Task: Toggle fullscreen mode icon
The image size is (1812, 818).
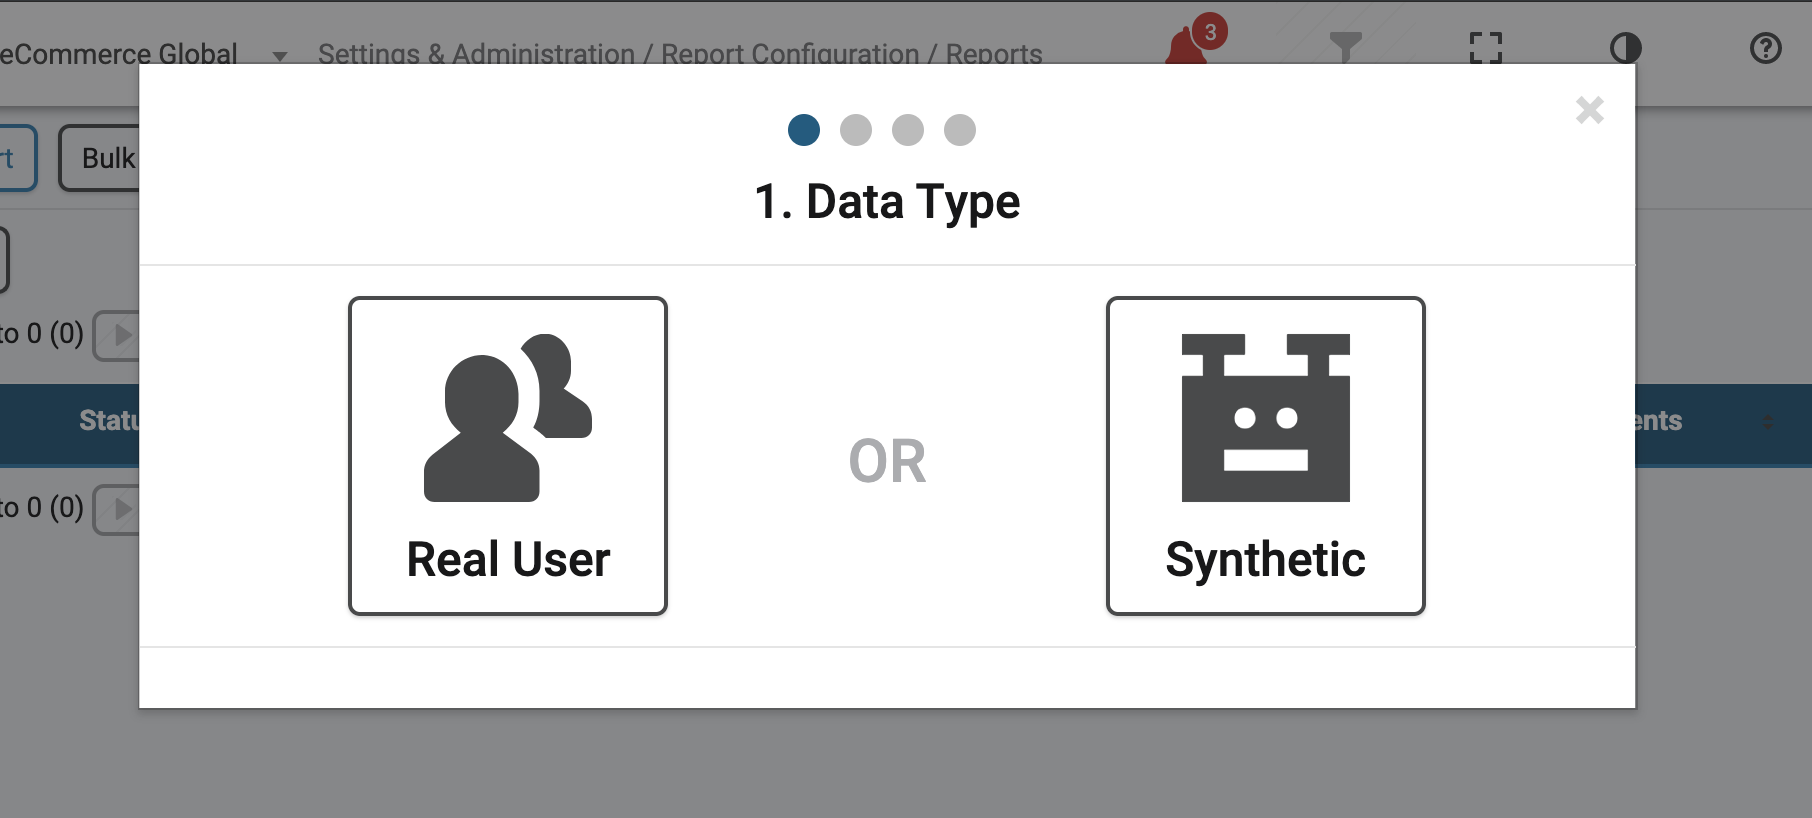Action: coord(1486,47)
